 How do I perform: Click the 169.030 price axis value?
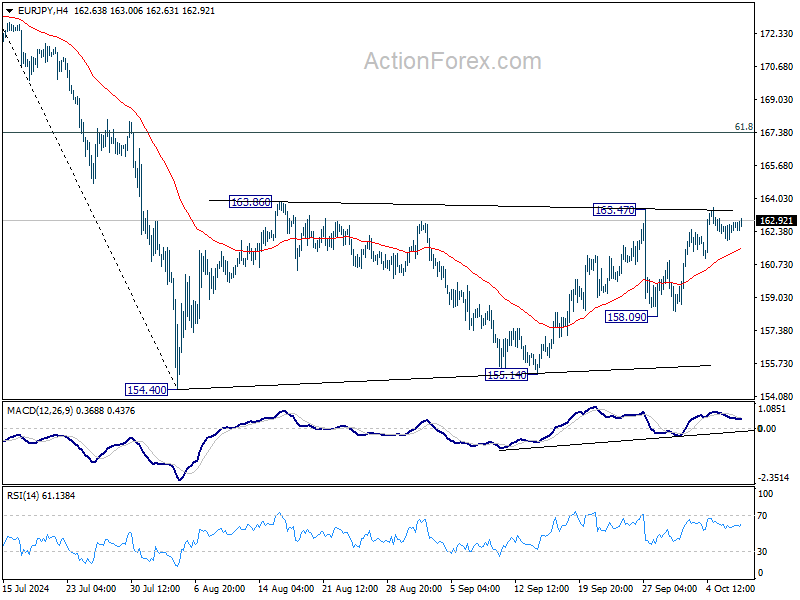[776, 99]
